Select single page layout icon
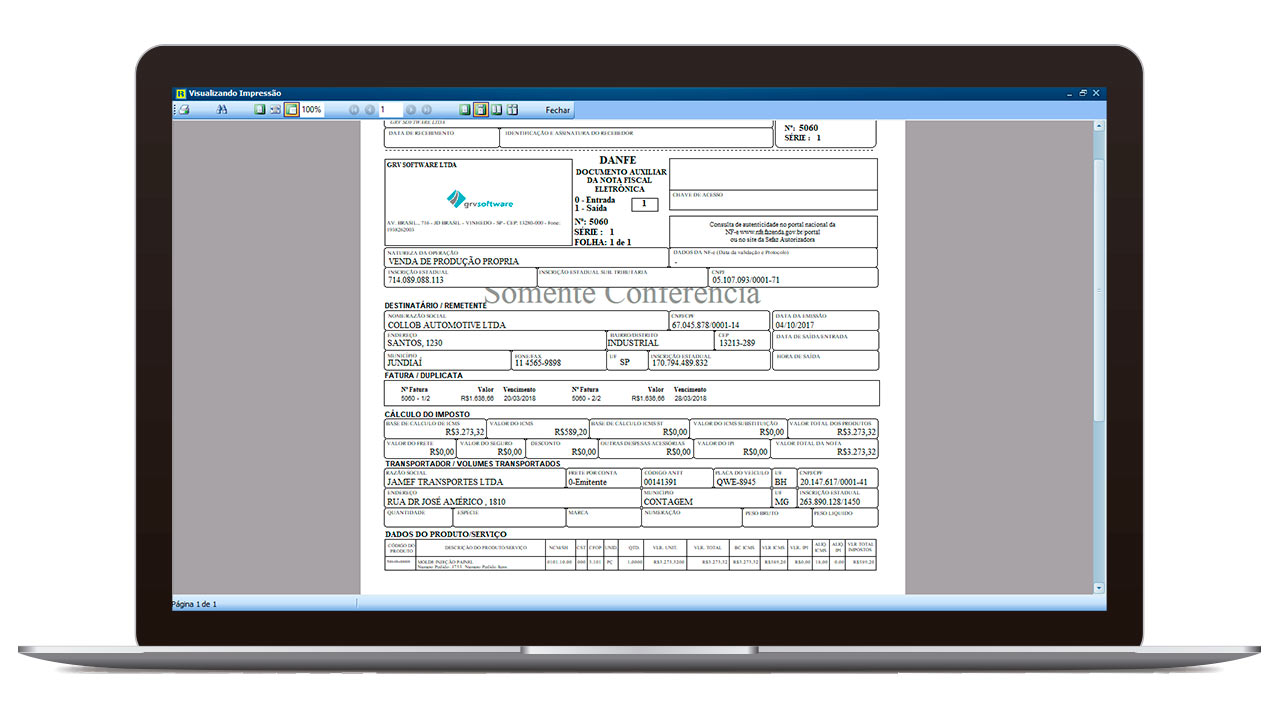 point(465,109)
